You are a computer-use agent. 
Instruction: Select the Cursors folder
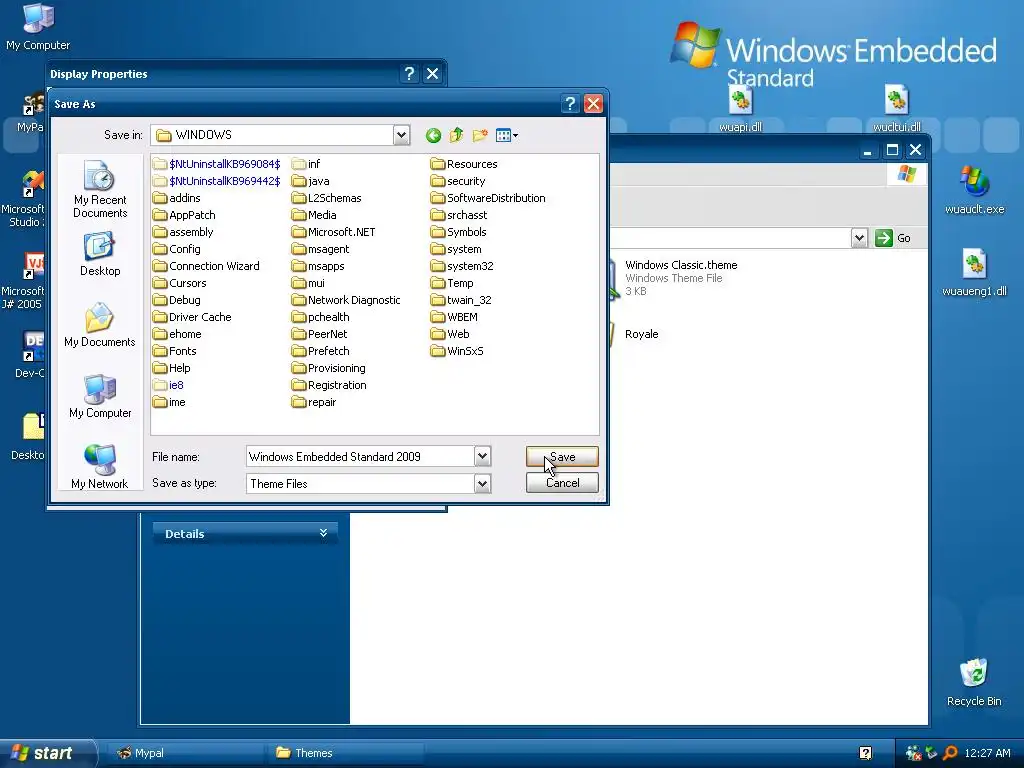pos(180,283)
